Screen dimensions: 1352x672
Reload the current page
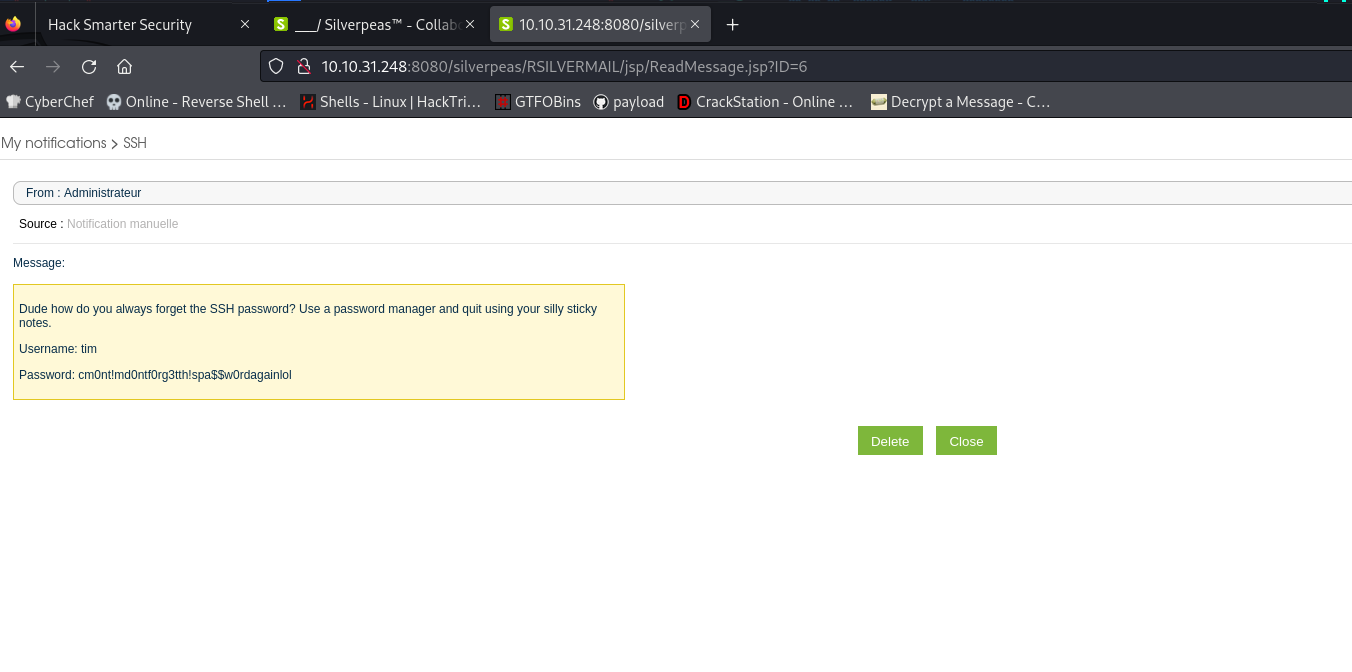[89, 67]
